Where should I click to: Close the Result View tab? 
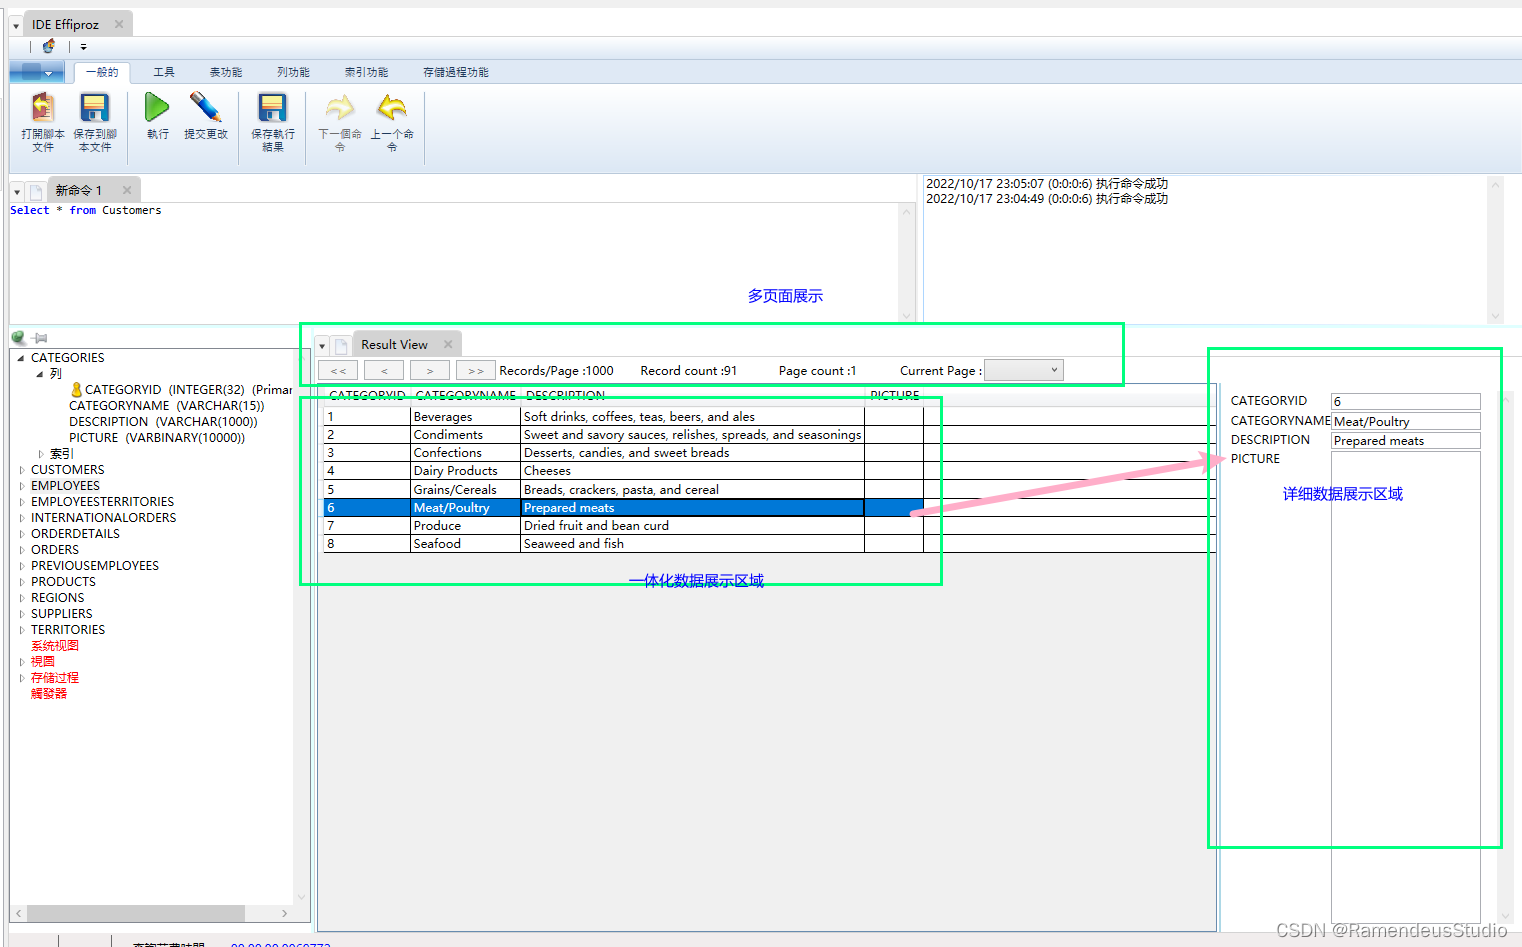click(x=448, y=344)
